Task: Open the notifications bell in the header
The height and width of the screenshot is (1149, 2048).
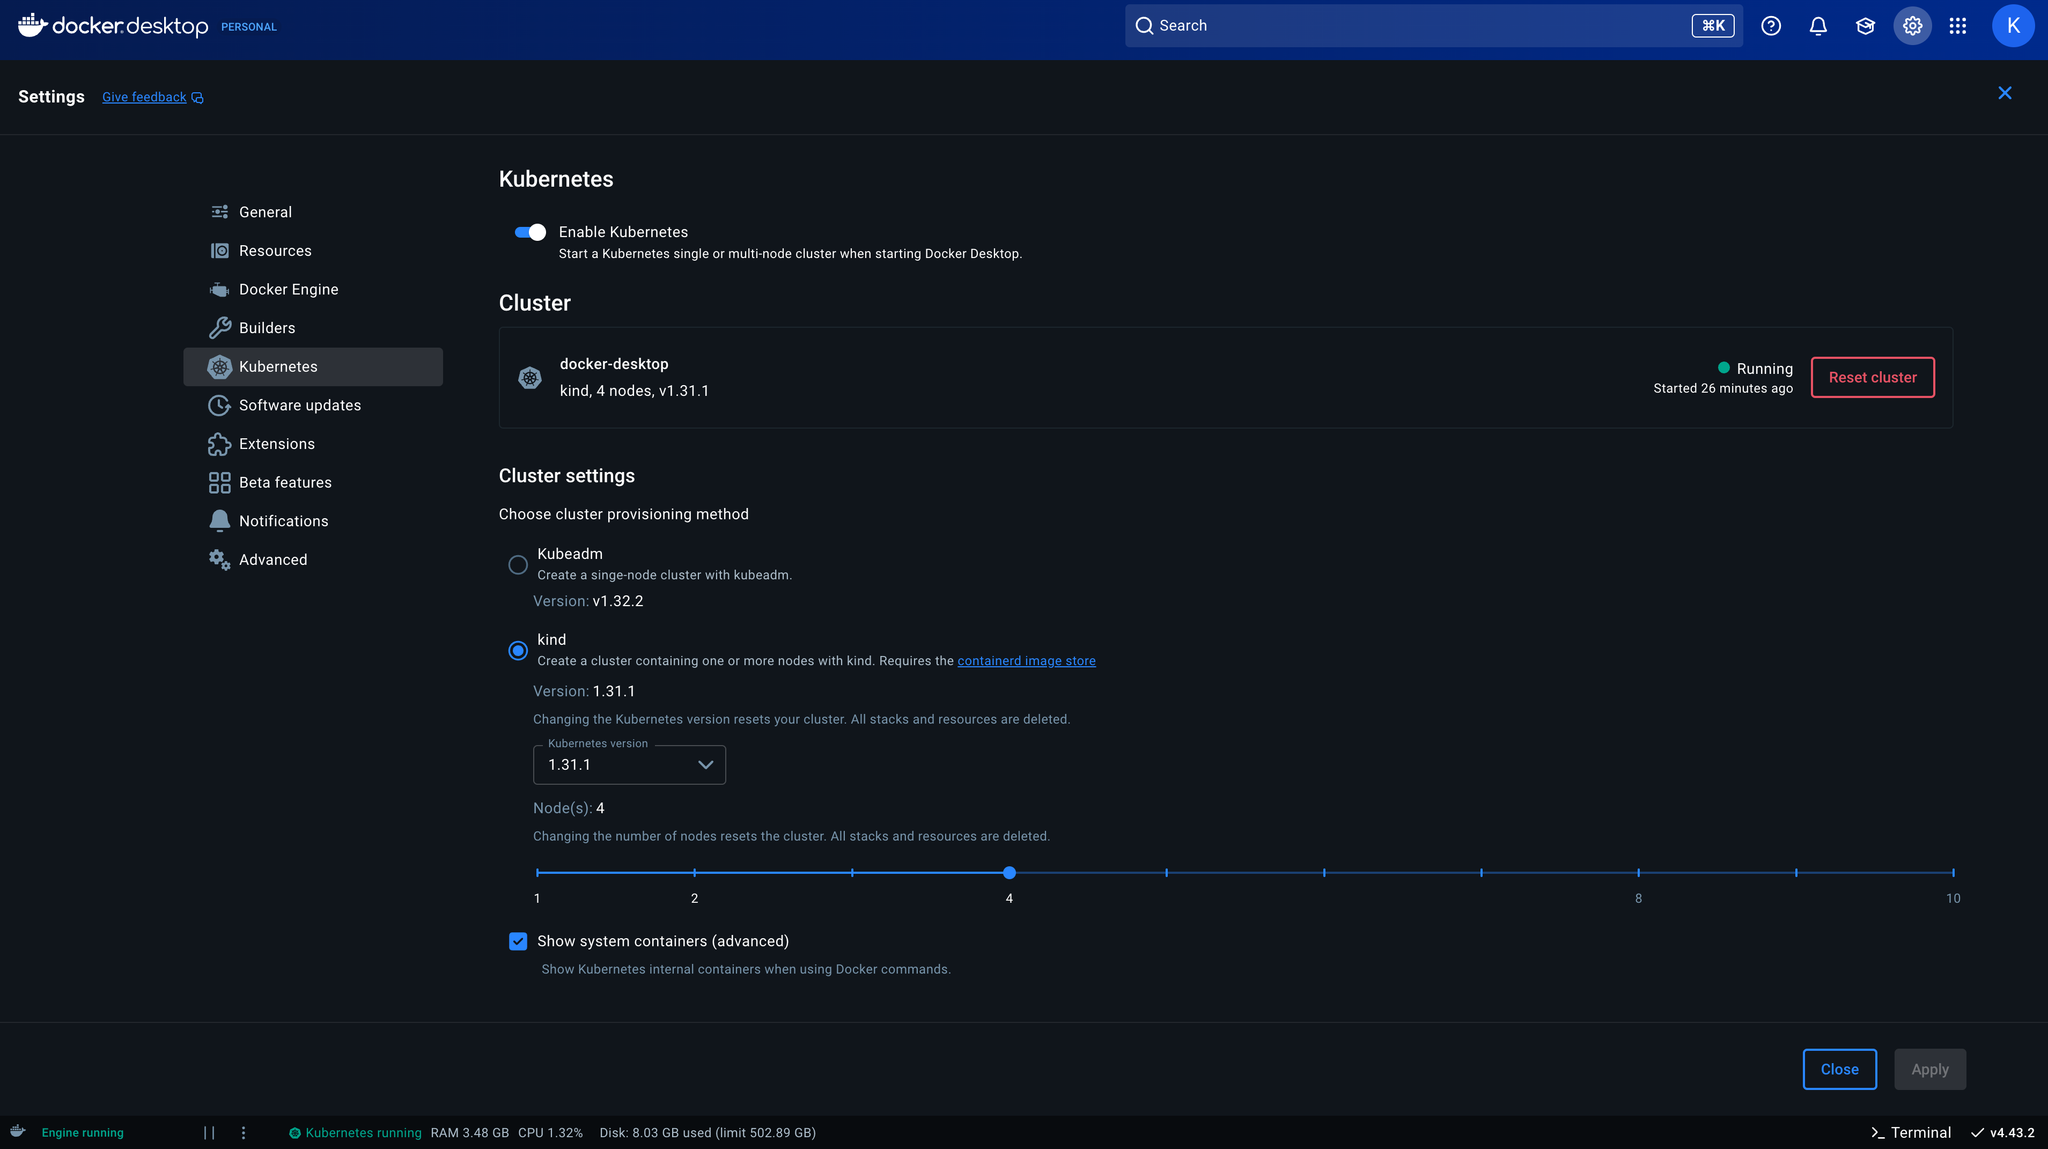Action: pyautogui.click(x=1818, y=26)
